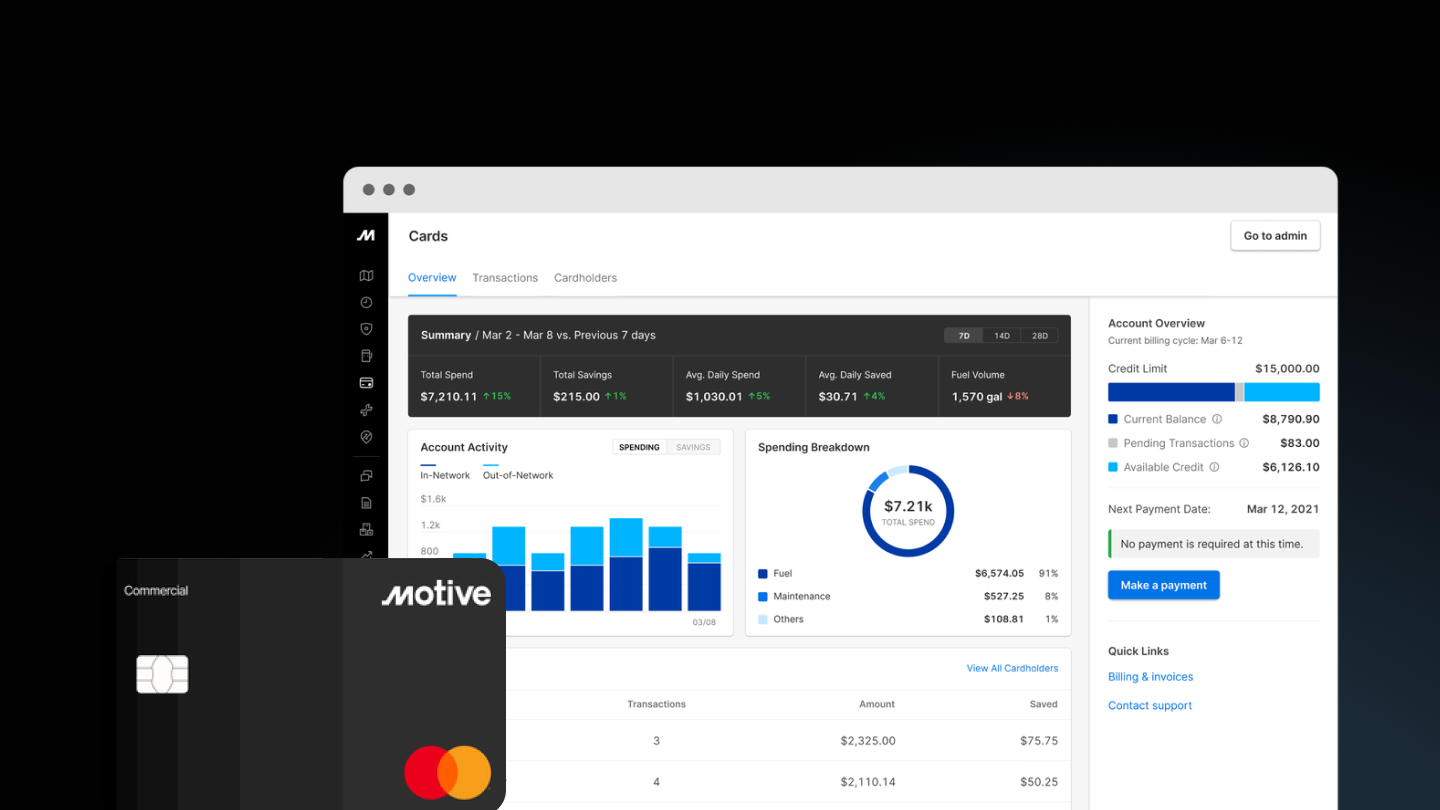Open the document icon in the sidebar

[x=366, y=503]
